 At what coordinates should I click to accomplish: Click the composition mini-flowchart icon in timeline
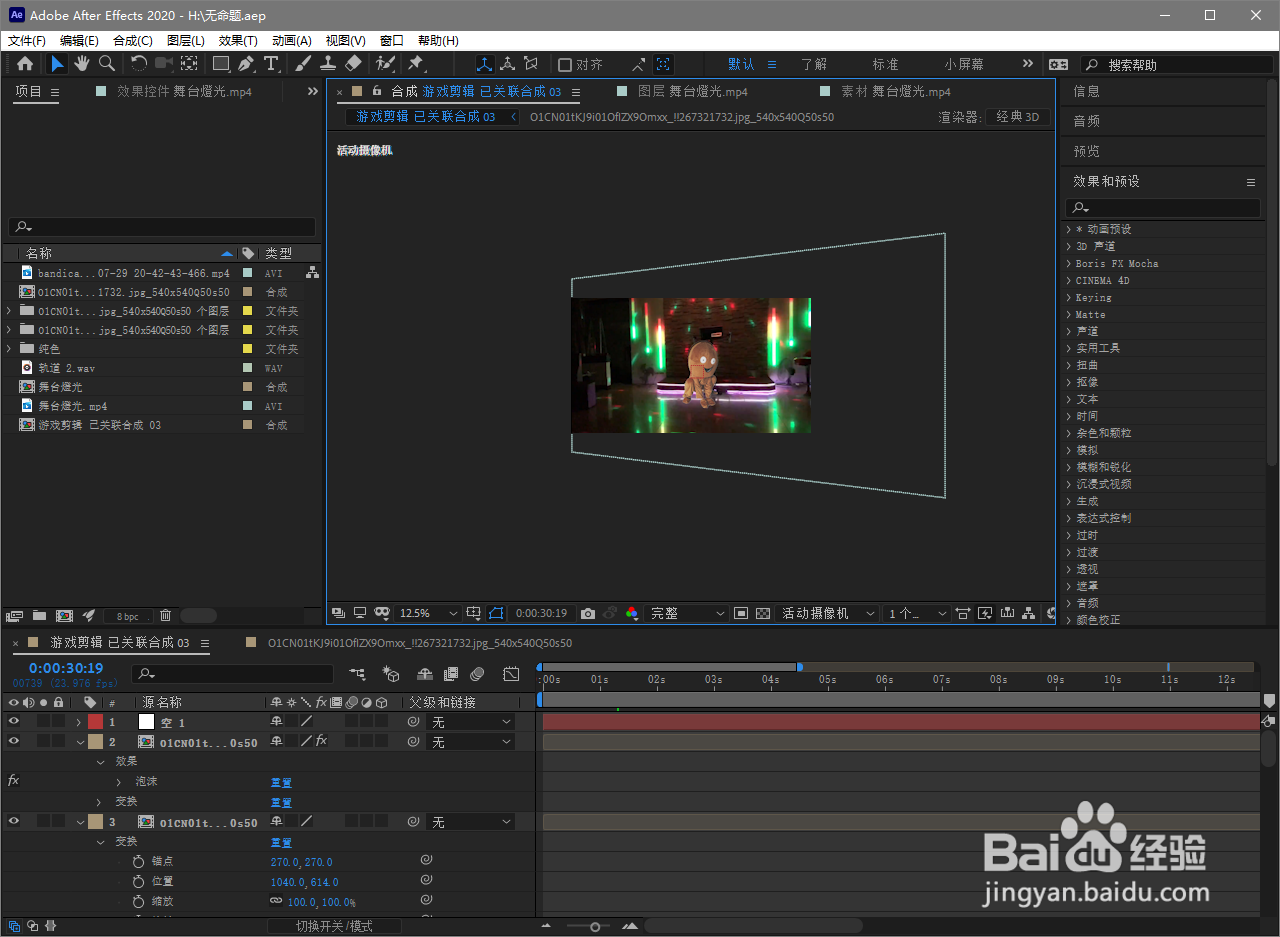click(357, 674)
